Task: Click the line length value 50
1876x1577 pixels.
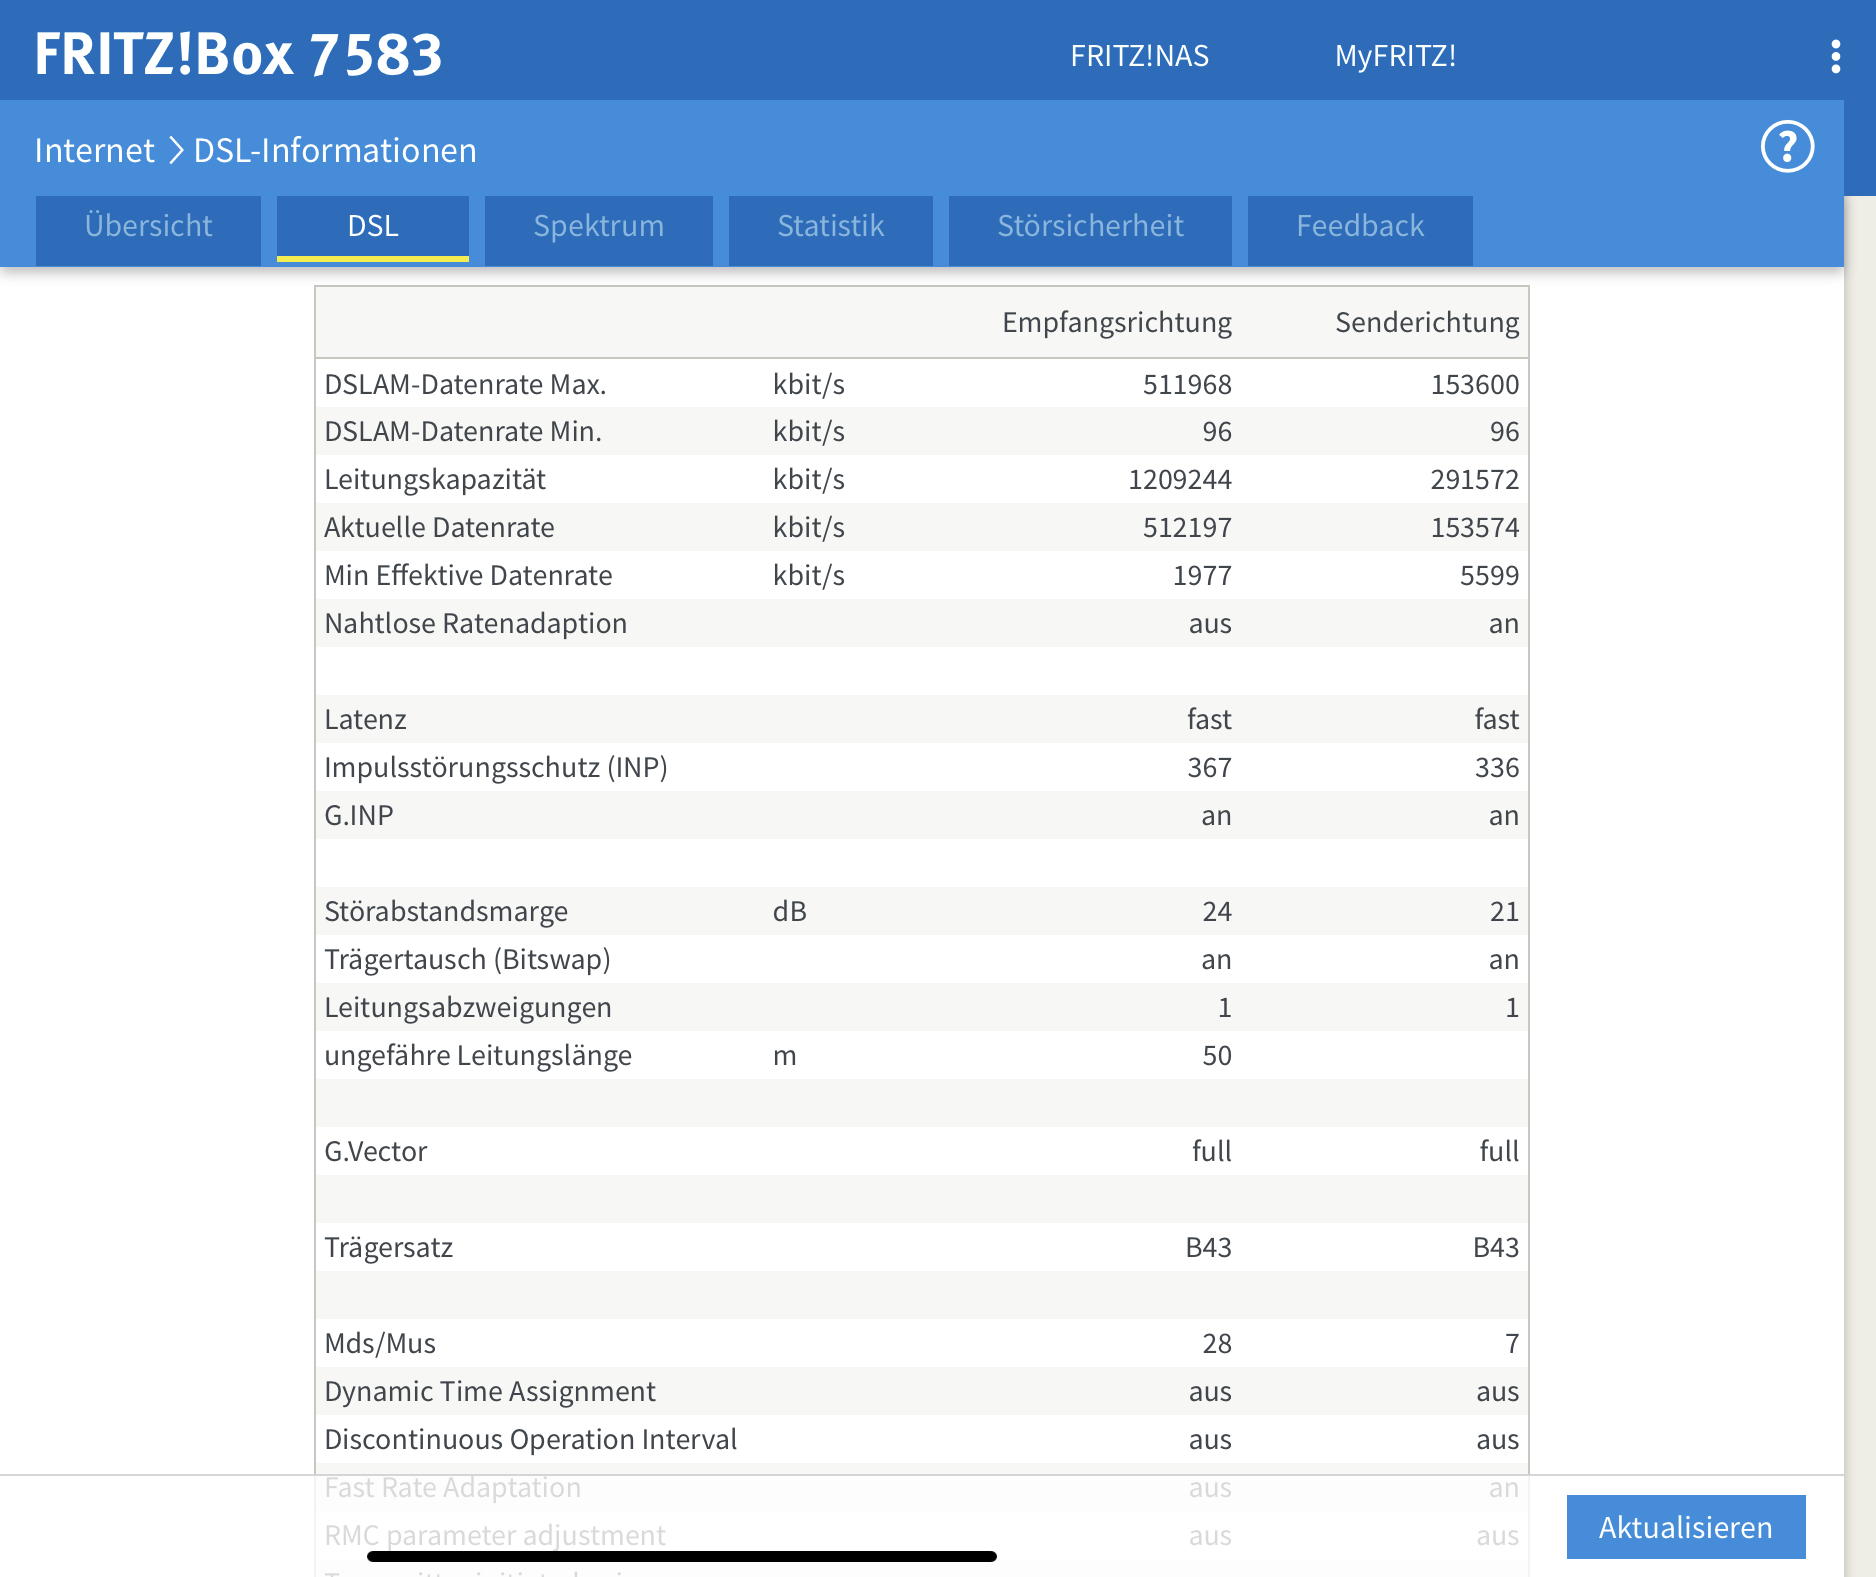Action: click(1217, 1055)
